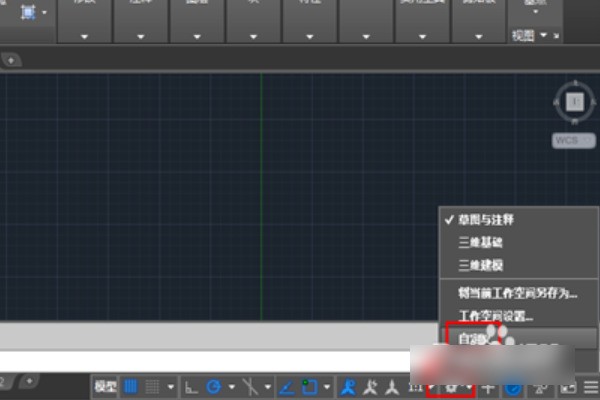Toggle the grid display icon in status bar
Image resolution: width=600 pixels, height=400 pixels.
point(131,386)
